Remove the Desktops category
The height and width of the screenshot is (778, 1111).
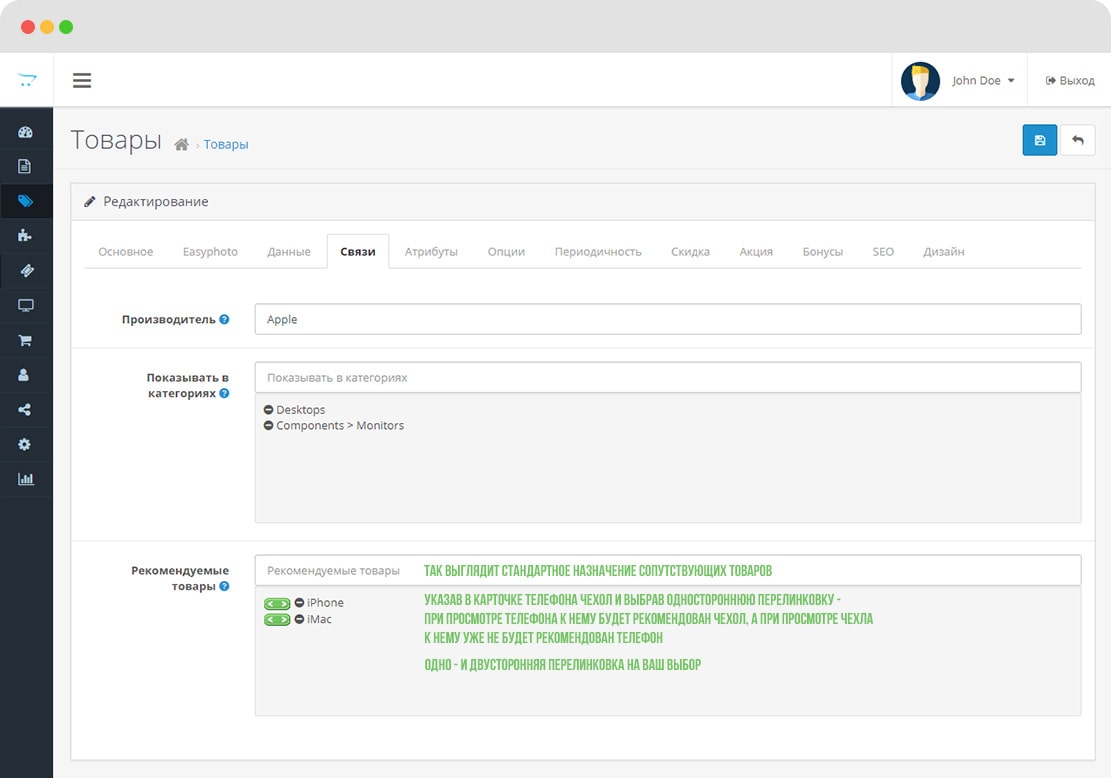269,410
